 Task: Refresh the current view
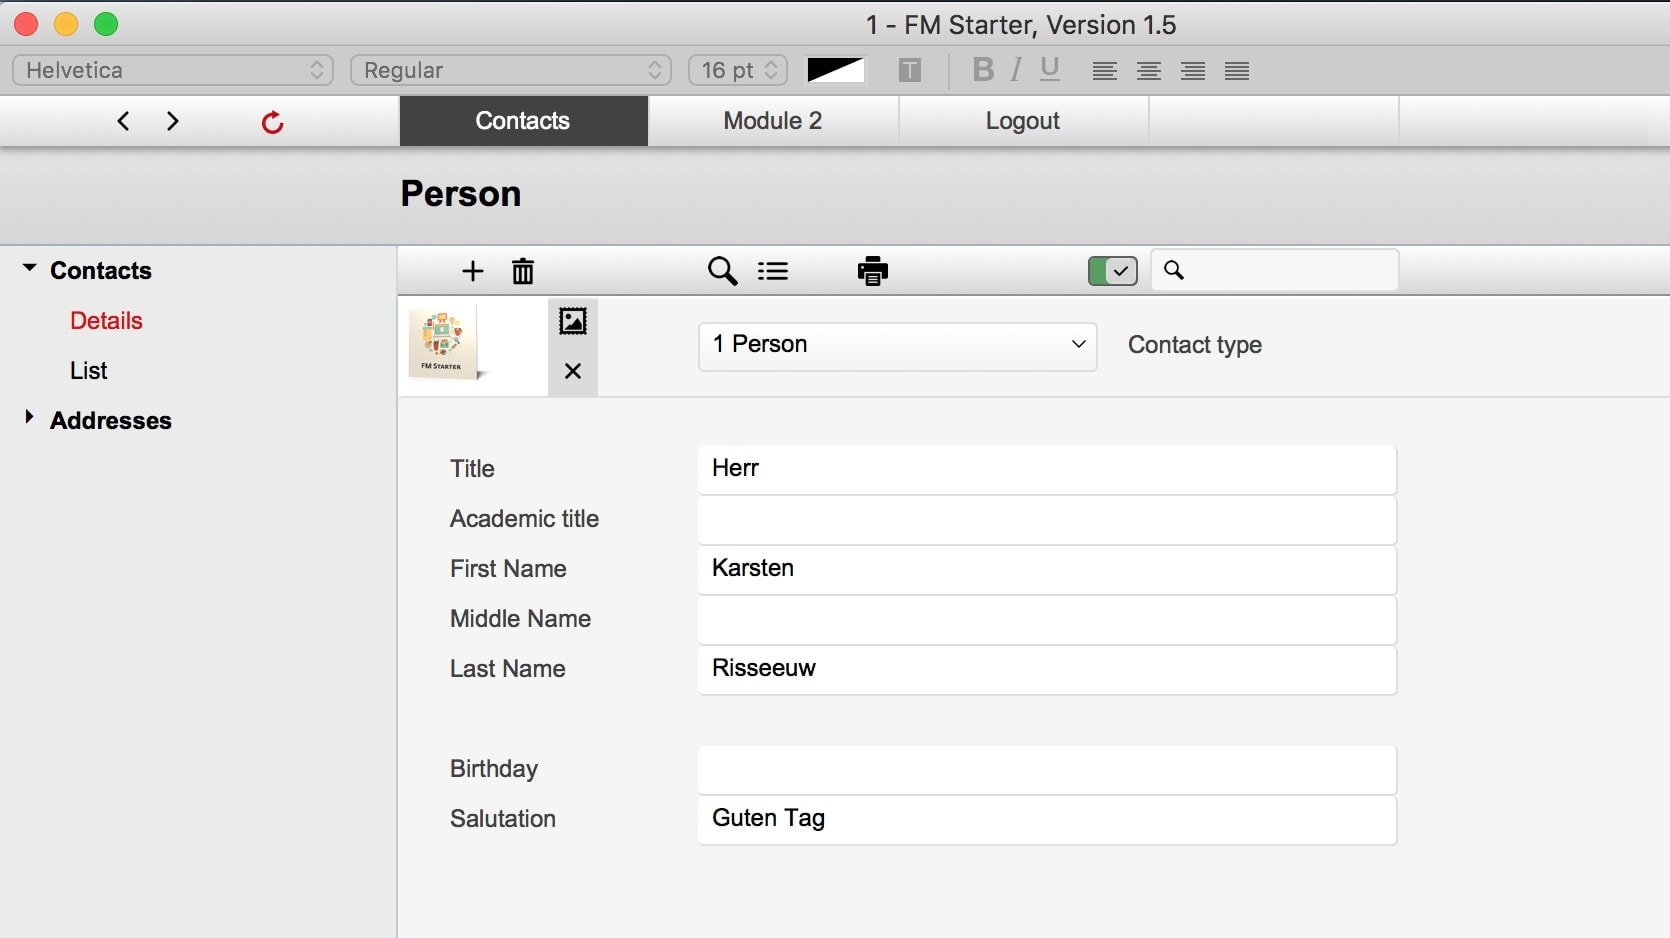271,121
